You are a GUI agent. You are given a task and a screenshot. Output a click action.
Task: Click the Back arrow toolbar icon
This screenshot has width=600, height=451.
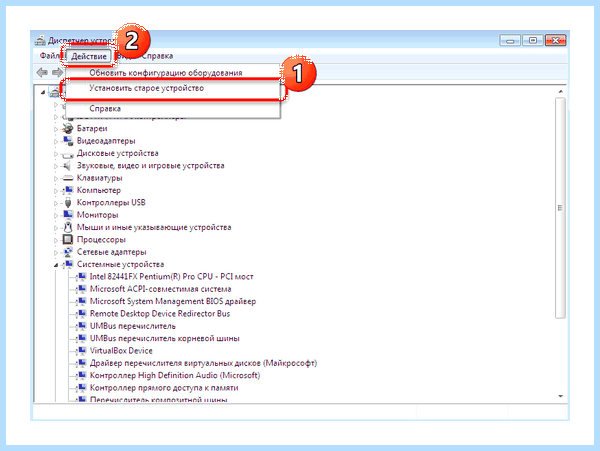point(42,72)
